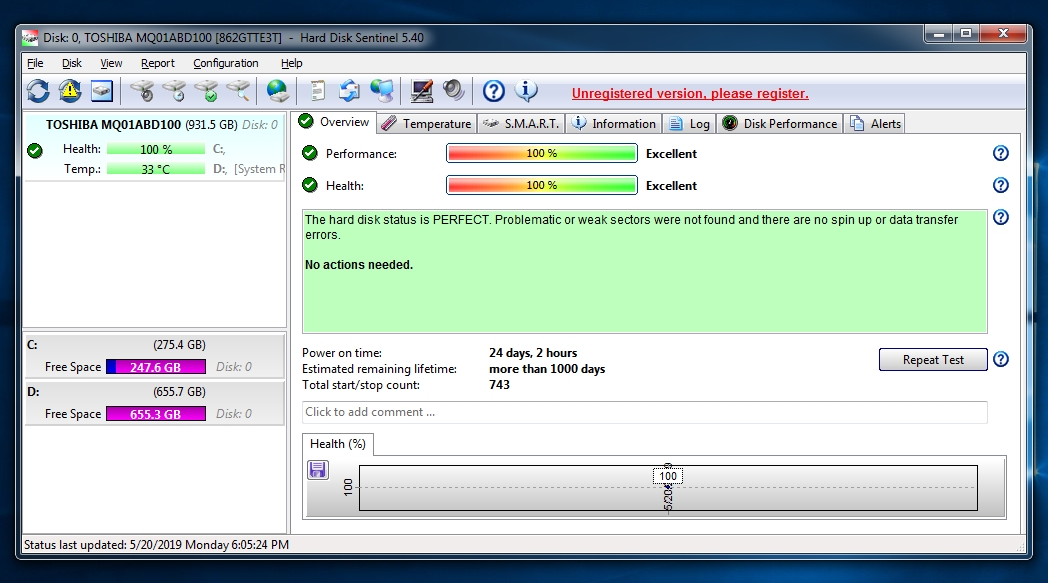Switch to the S.M.A.R.T. tab
The image size is (1048, 583).
(521, 124)
